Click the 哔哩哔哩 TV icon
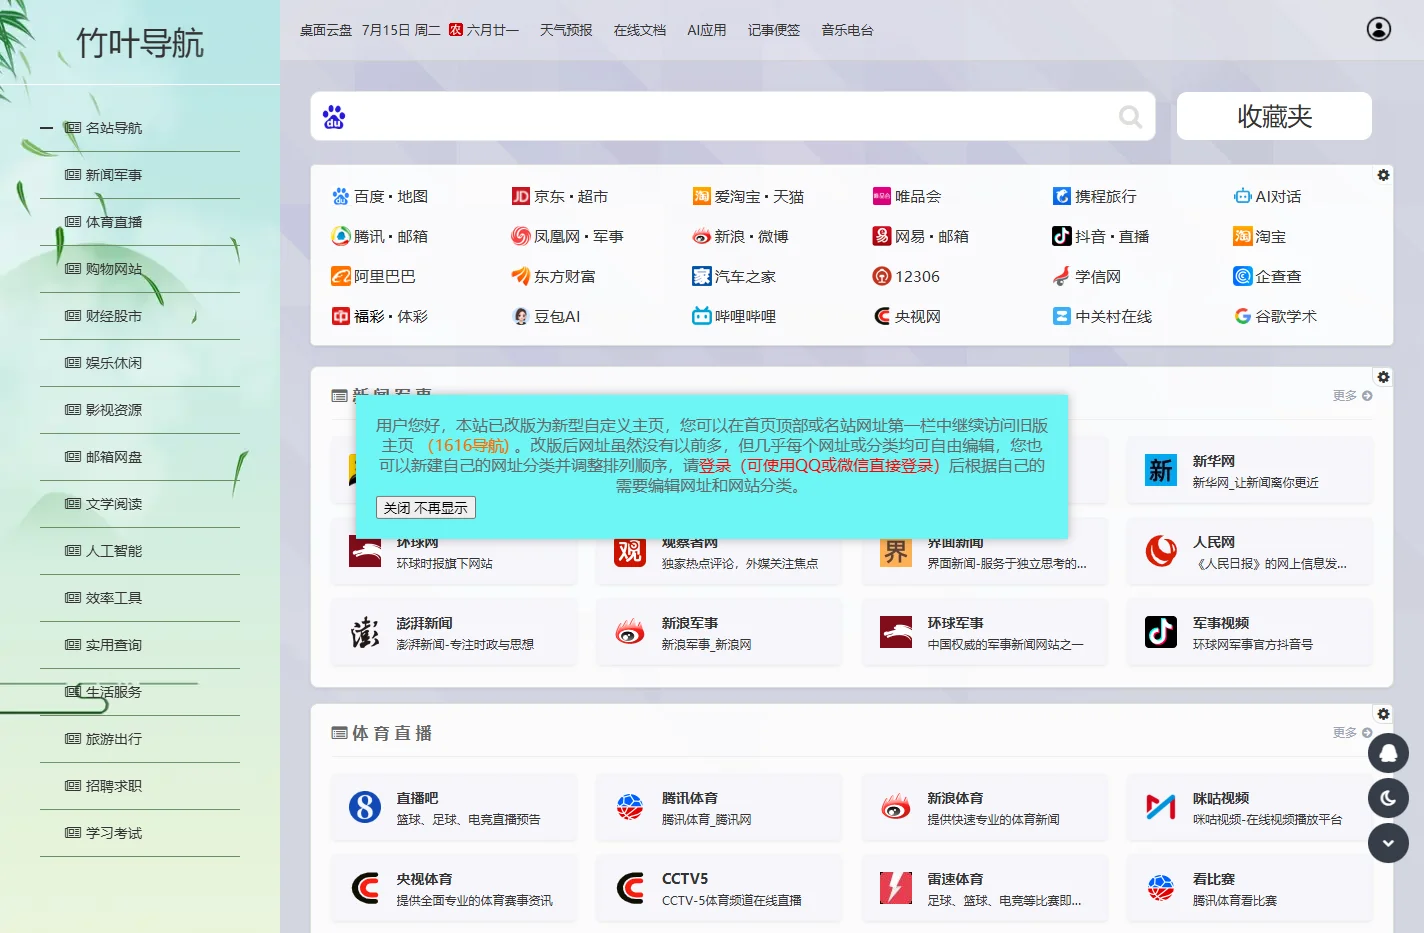Image resolution: width=1424 pixels, height=933 pixels. point(702,316)
